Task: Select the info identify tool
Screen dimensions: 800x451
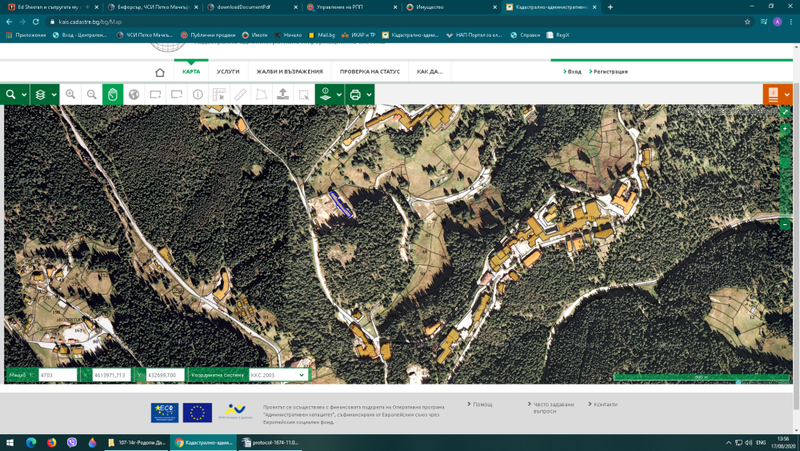Action: 198,95
